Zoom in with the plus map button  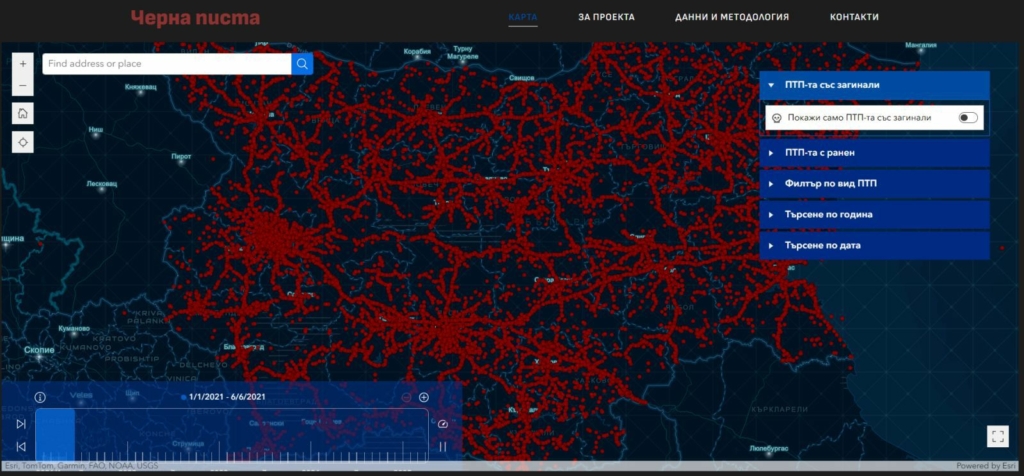23,63
